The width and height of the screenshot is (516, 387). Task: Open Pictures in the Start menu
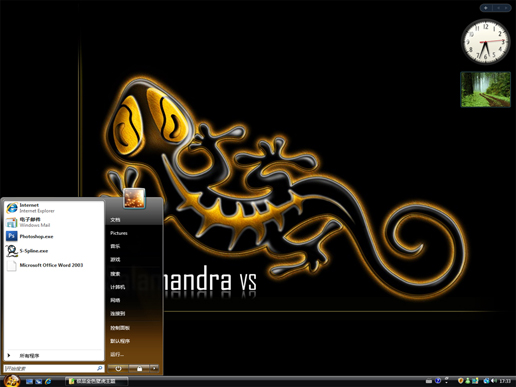tap(119, 233)
